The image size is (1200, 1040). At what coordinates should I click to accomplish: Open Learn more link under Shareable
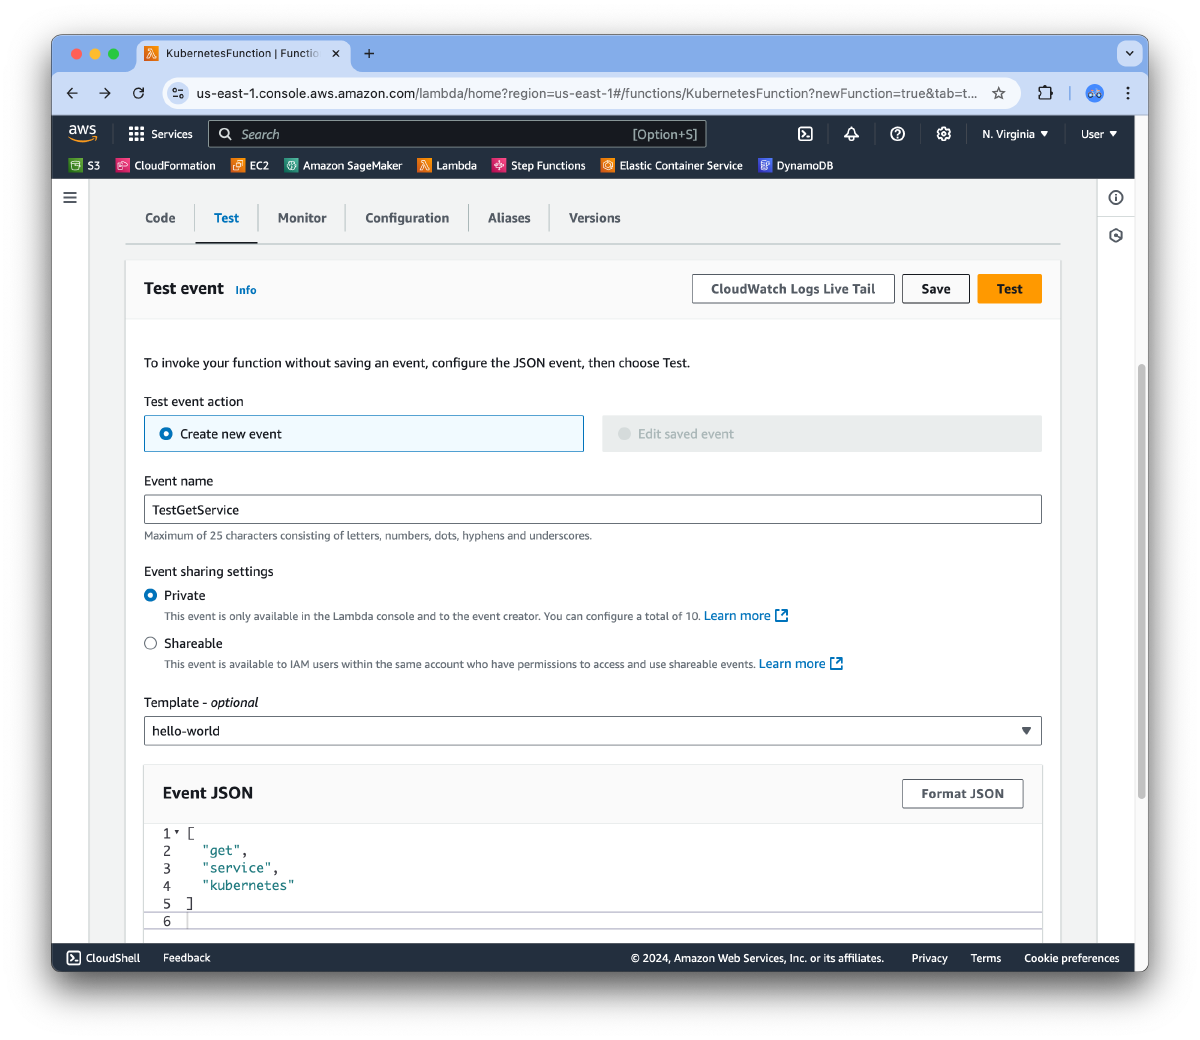pos(801,664)
